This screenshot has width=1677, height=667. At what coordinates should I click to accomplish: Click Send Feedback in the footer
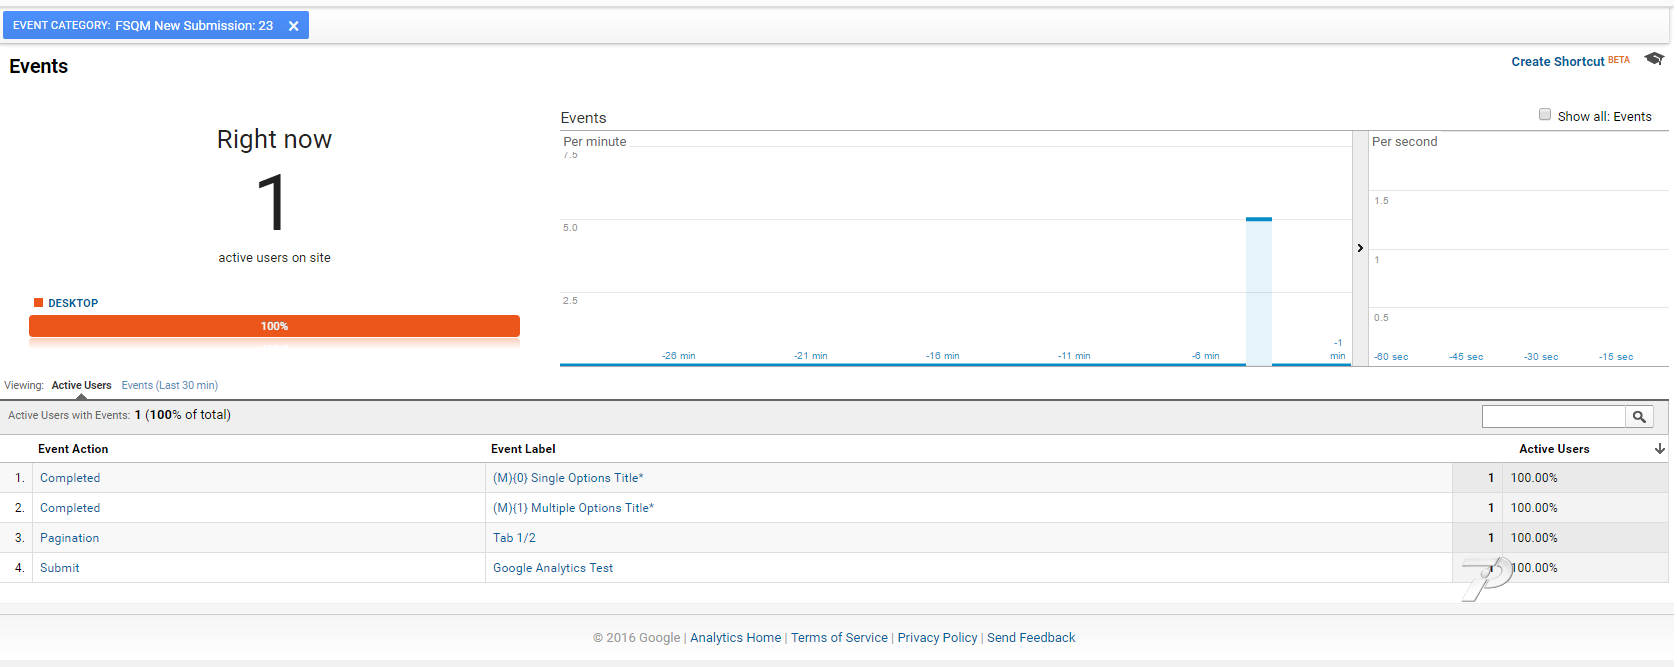pyautogui.click(x=1030, y=638)
